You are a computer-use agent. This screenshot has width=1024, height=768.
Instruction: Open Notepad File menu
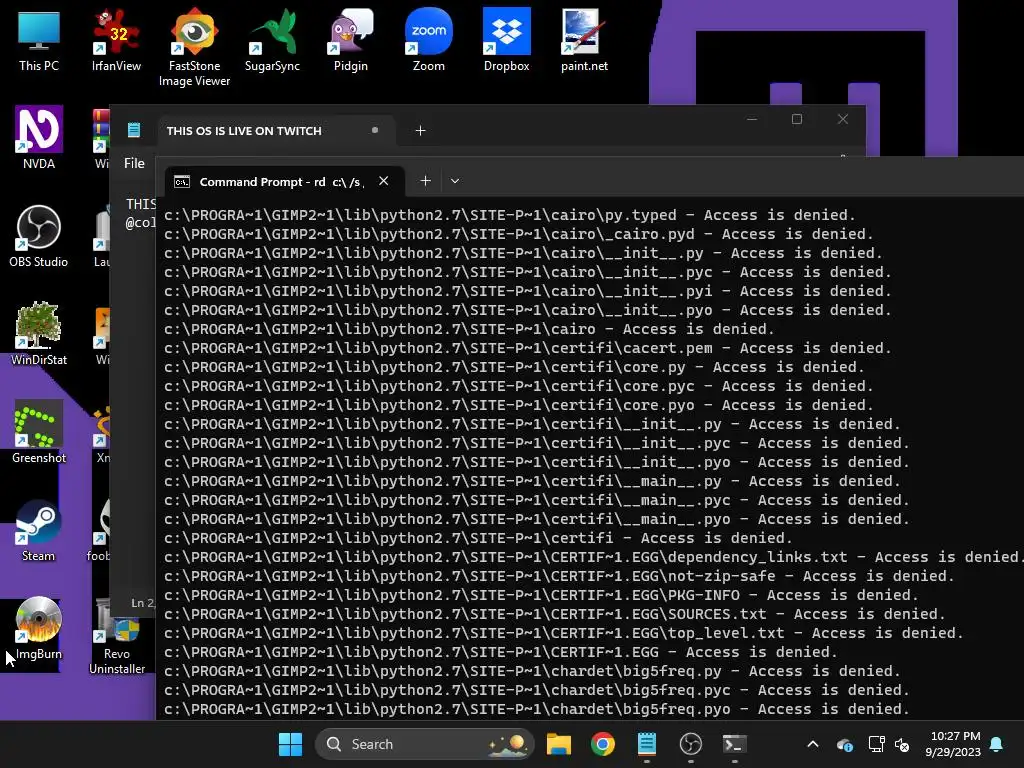click(x=135, y=163)
